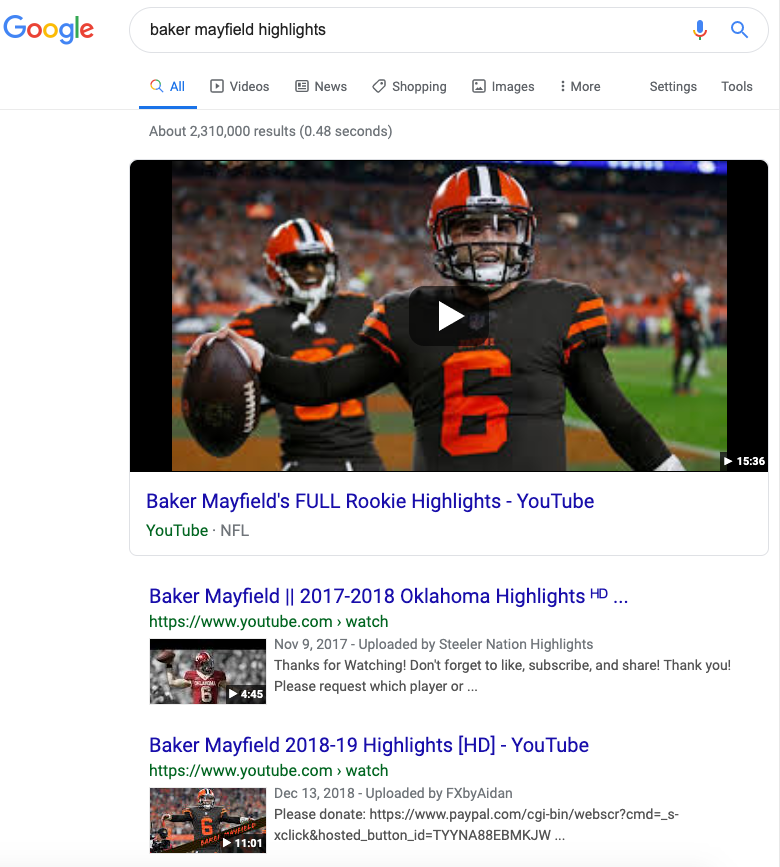780x867 pixels.
Task: Switch to the Videos tab
Action: tap(239, 87)
